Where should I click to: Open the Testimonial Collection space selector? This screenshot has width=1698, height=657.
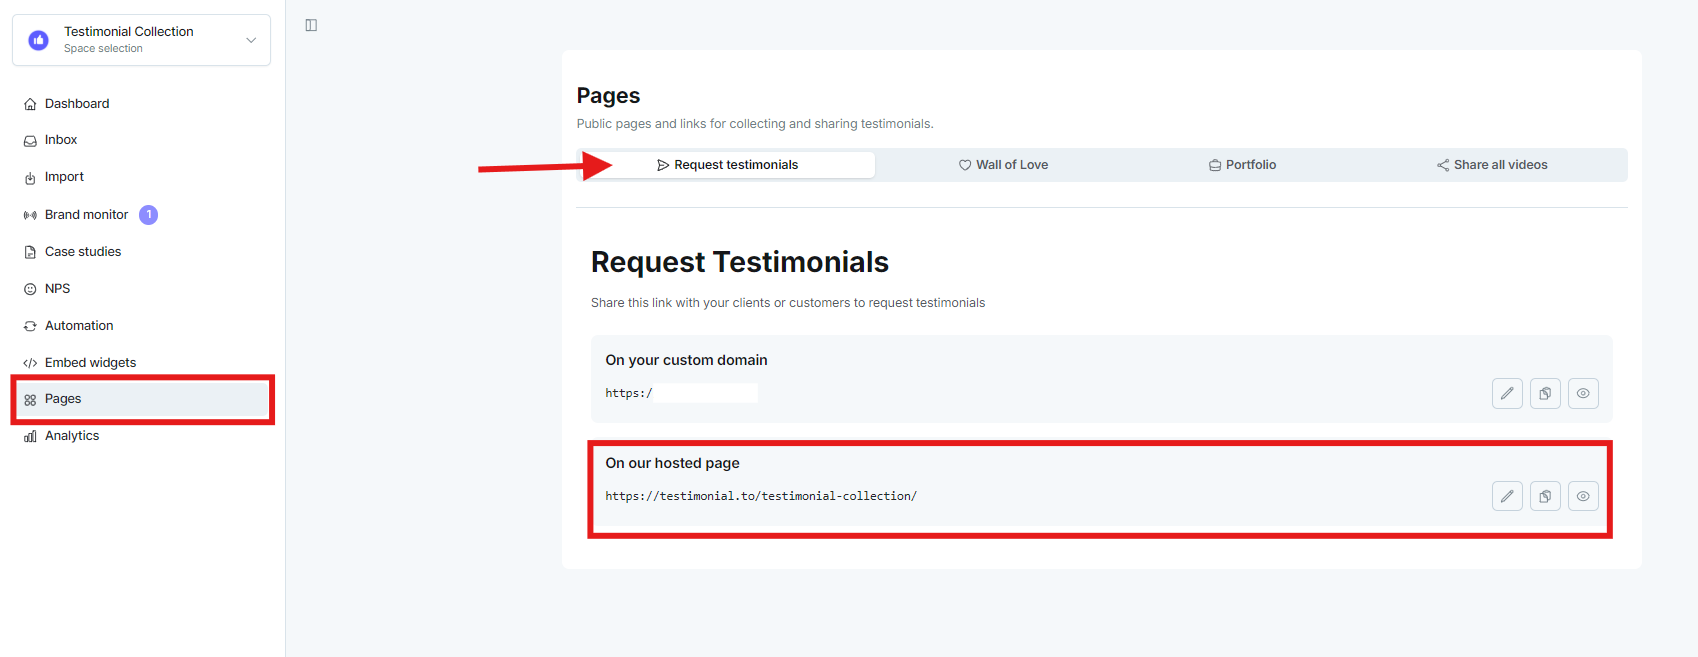pos(141,40)
